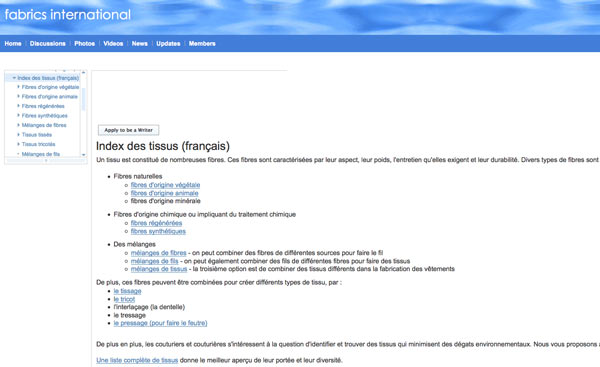Collapse the Index des tissus tree node

[14, 78]
